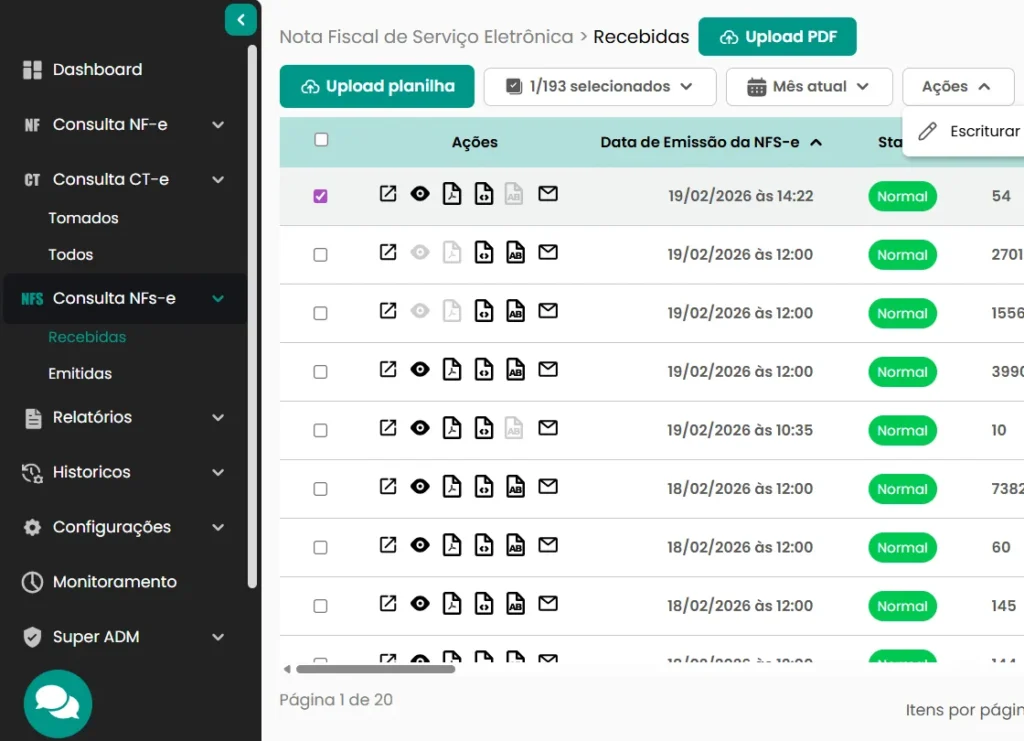Open the 1/193 selecionados dropdown
Viewport: 1024px width, 741px height.
pyautogui.click(x=600, y=87)
